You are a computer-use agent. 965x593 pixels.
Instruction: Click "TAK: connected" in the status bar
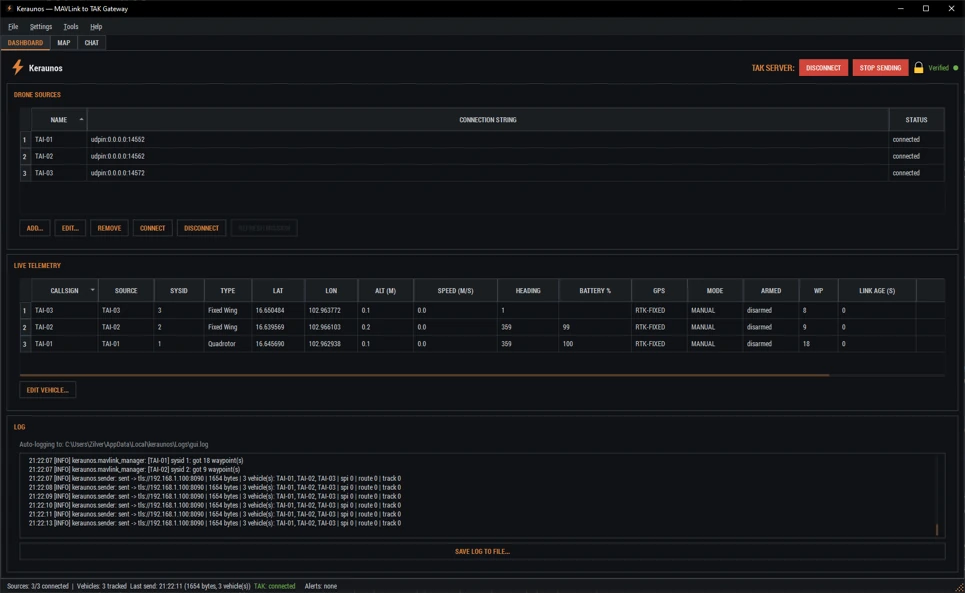pos(274,586)
